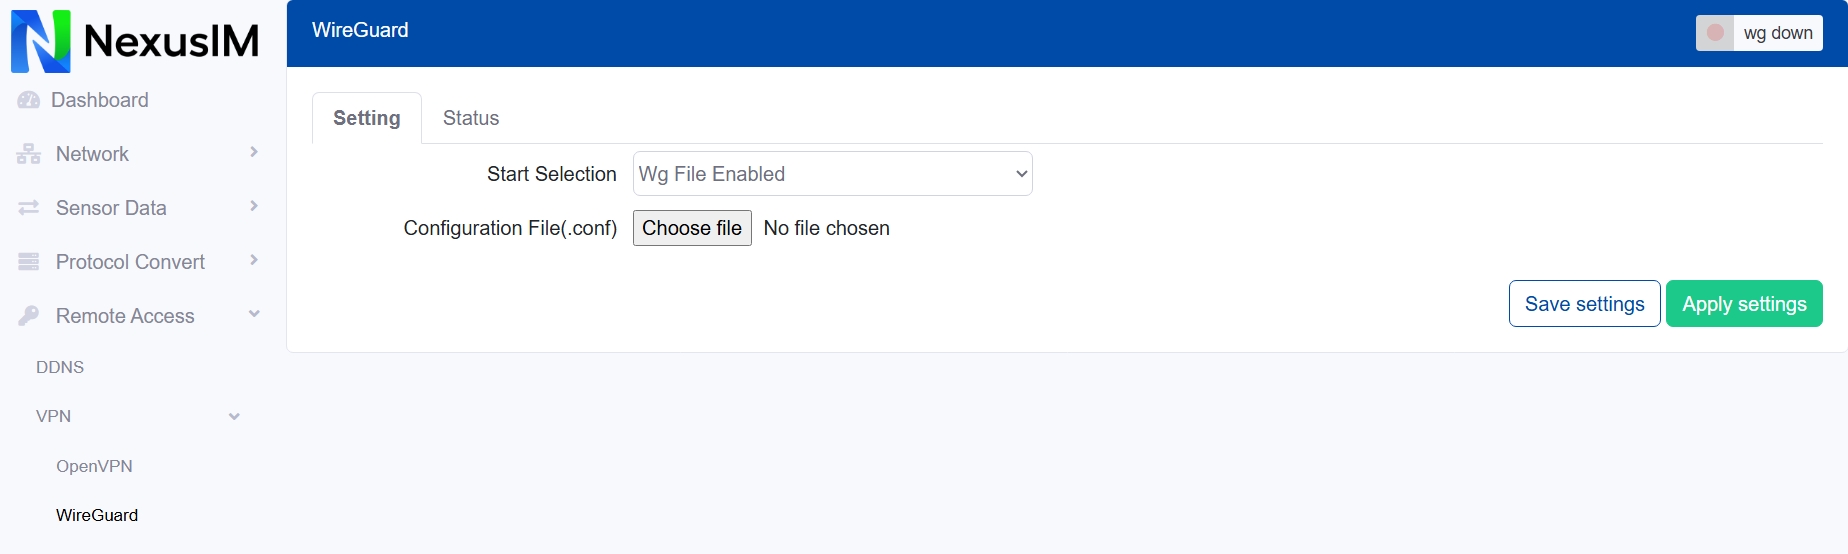
Task: Click the Network topology icon
Action: (x=29, y=154)
